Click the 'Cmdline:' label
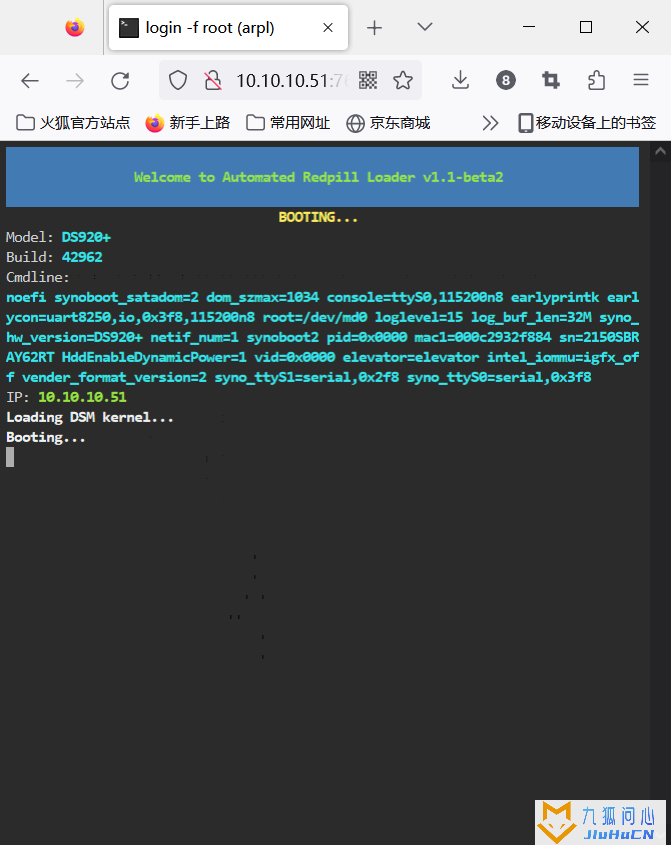This screenshot has width=671, height=845. (x=38, y=277)
